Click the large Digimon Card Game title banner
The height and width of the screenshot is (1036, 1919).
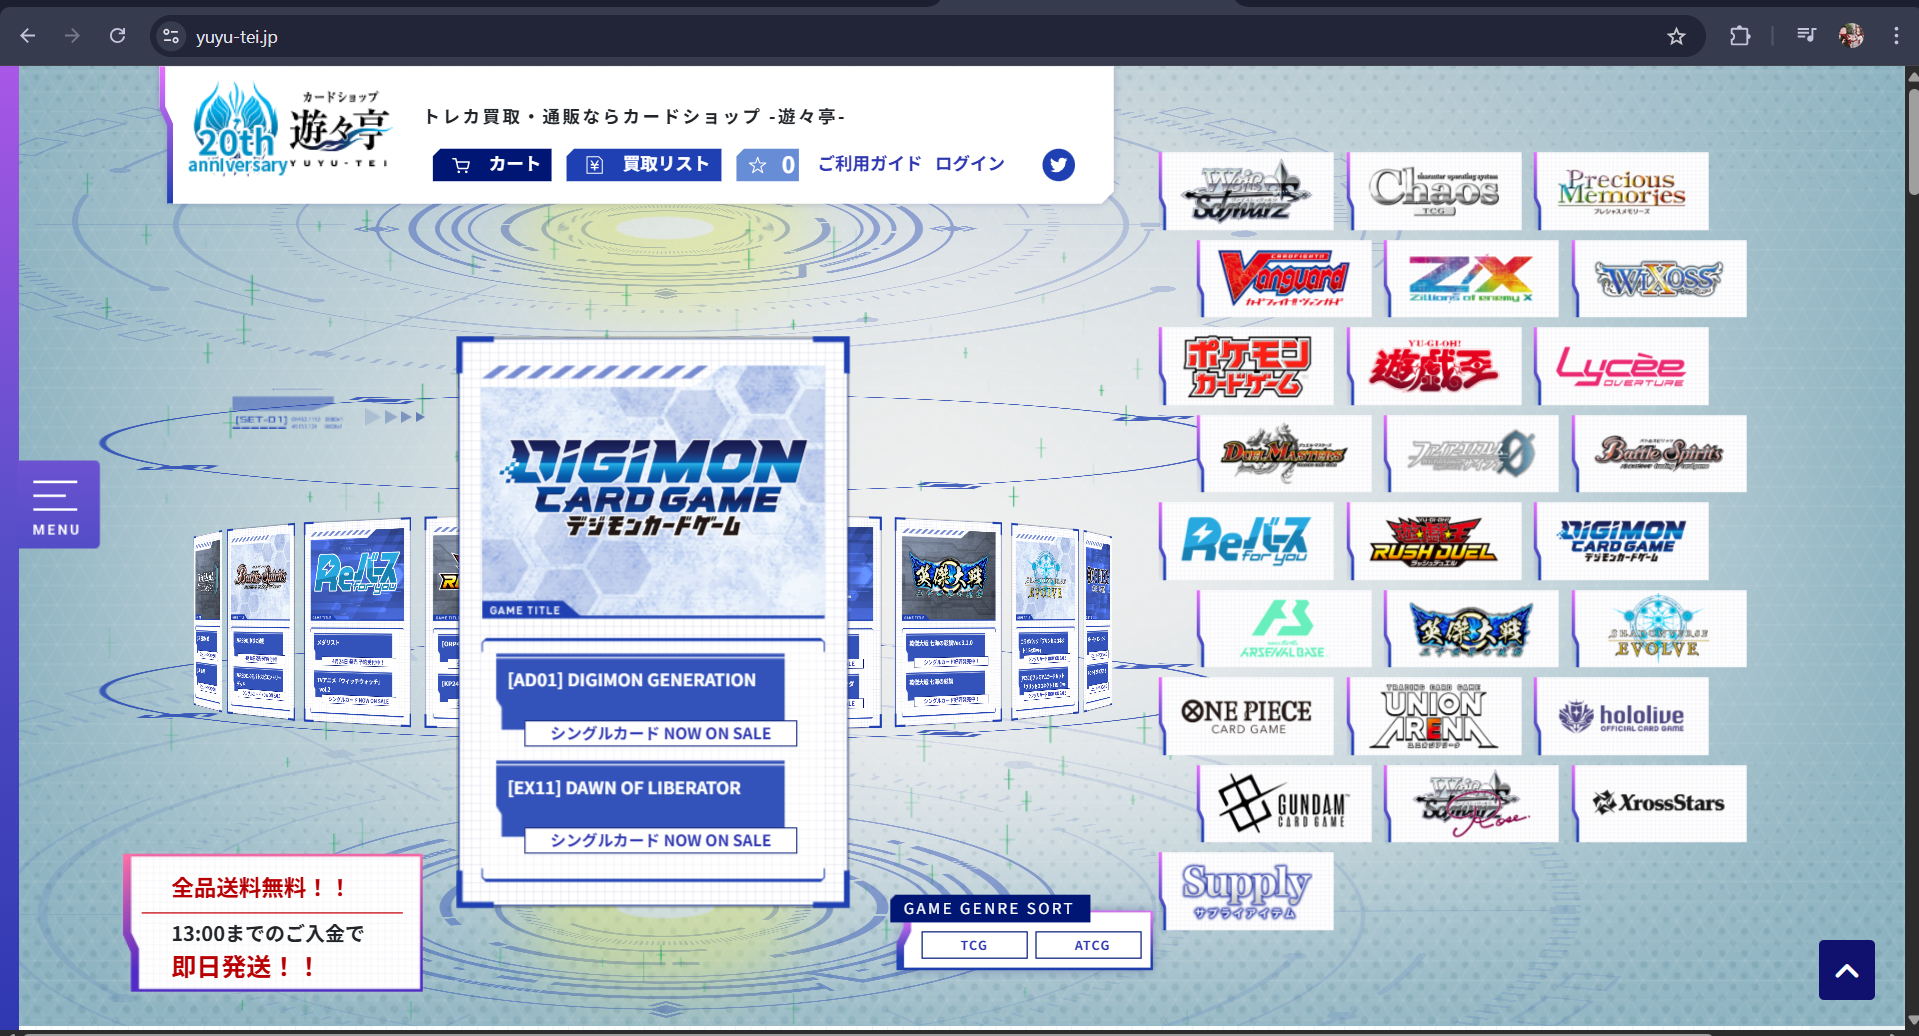653,491
